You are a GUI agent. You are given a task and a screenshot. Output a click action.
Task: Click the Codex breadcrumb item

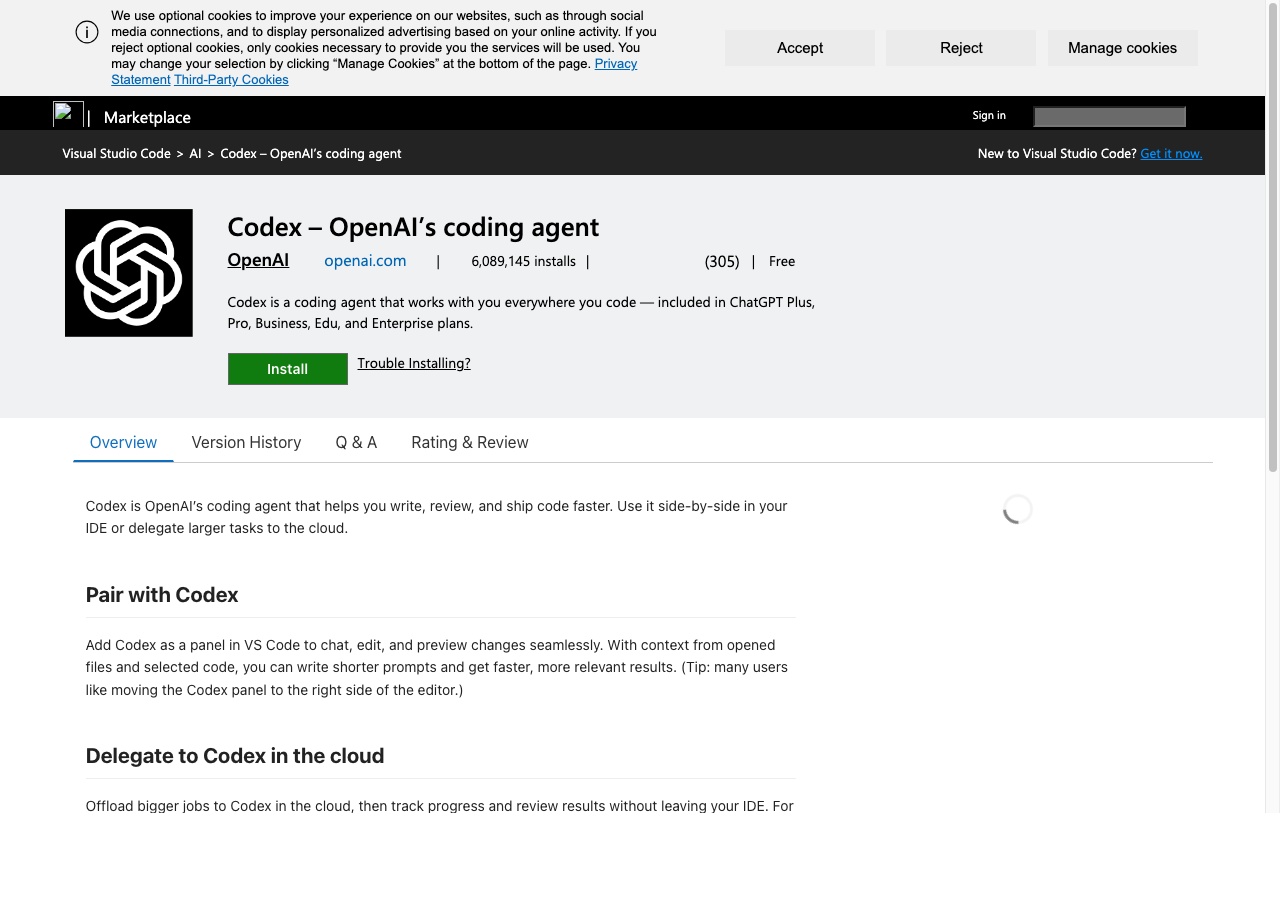pyautogui.click(x=311, y=154)
